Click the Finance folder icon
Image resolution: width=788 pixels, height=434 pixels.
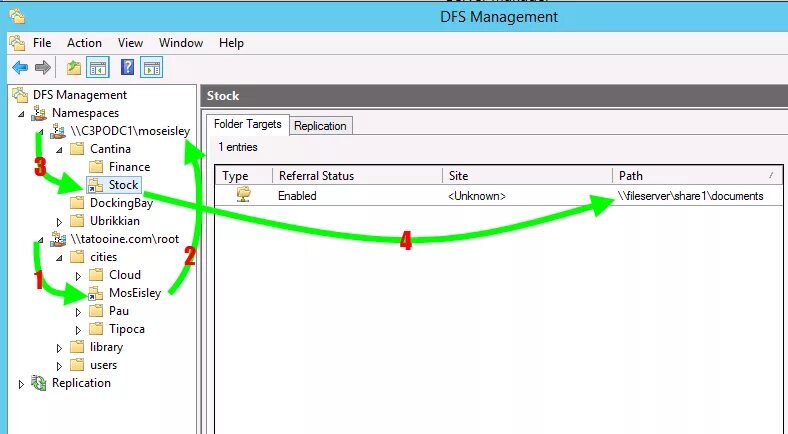(95, 167)
